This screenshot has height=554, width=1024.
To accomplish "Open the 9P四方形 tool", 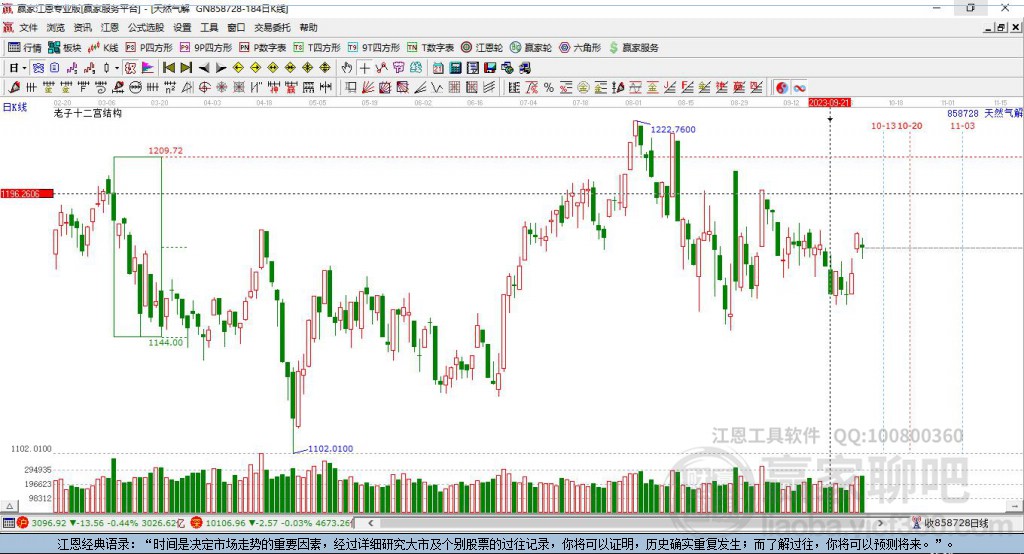I will tap(206, 48).
